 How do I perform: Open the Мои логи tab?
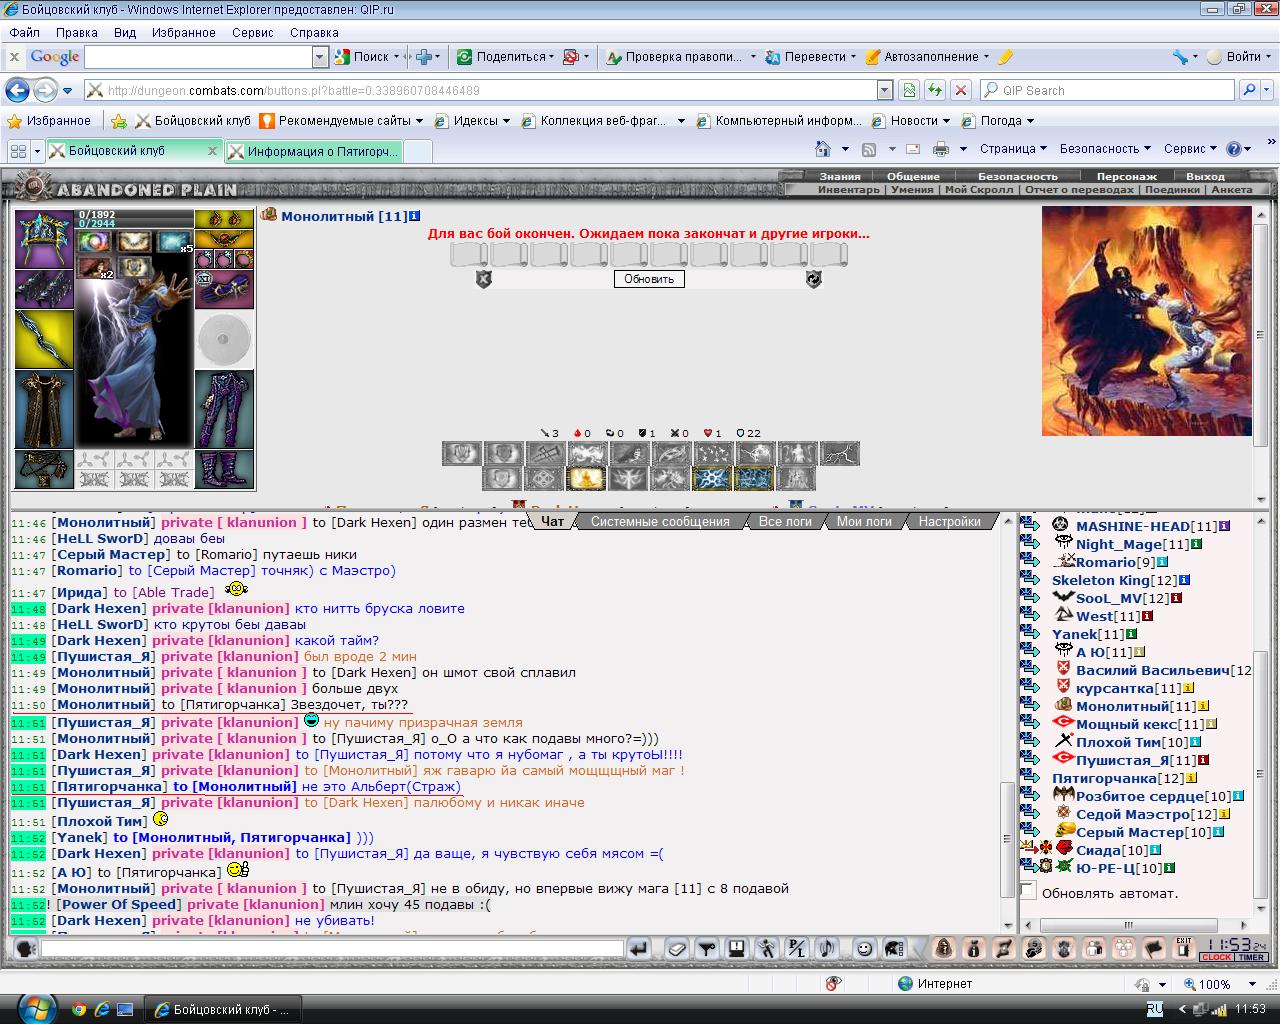tap(864, 521)
